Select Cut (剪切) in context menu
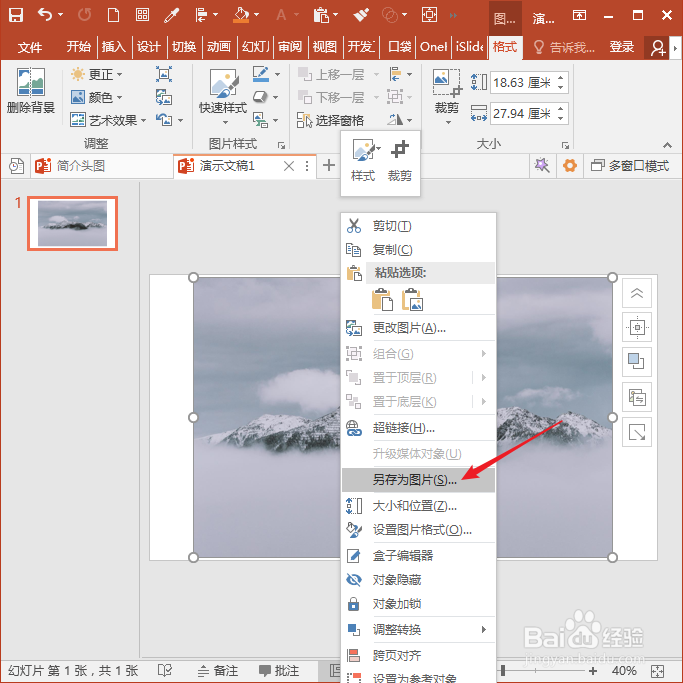Image resolution: width=683 pixels, height=683 pixels. (x=419, y=226)
